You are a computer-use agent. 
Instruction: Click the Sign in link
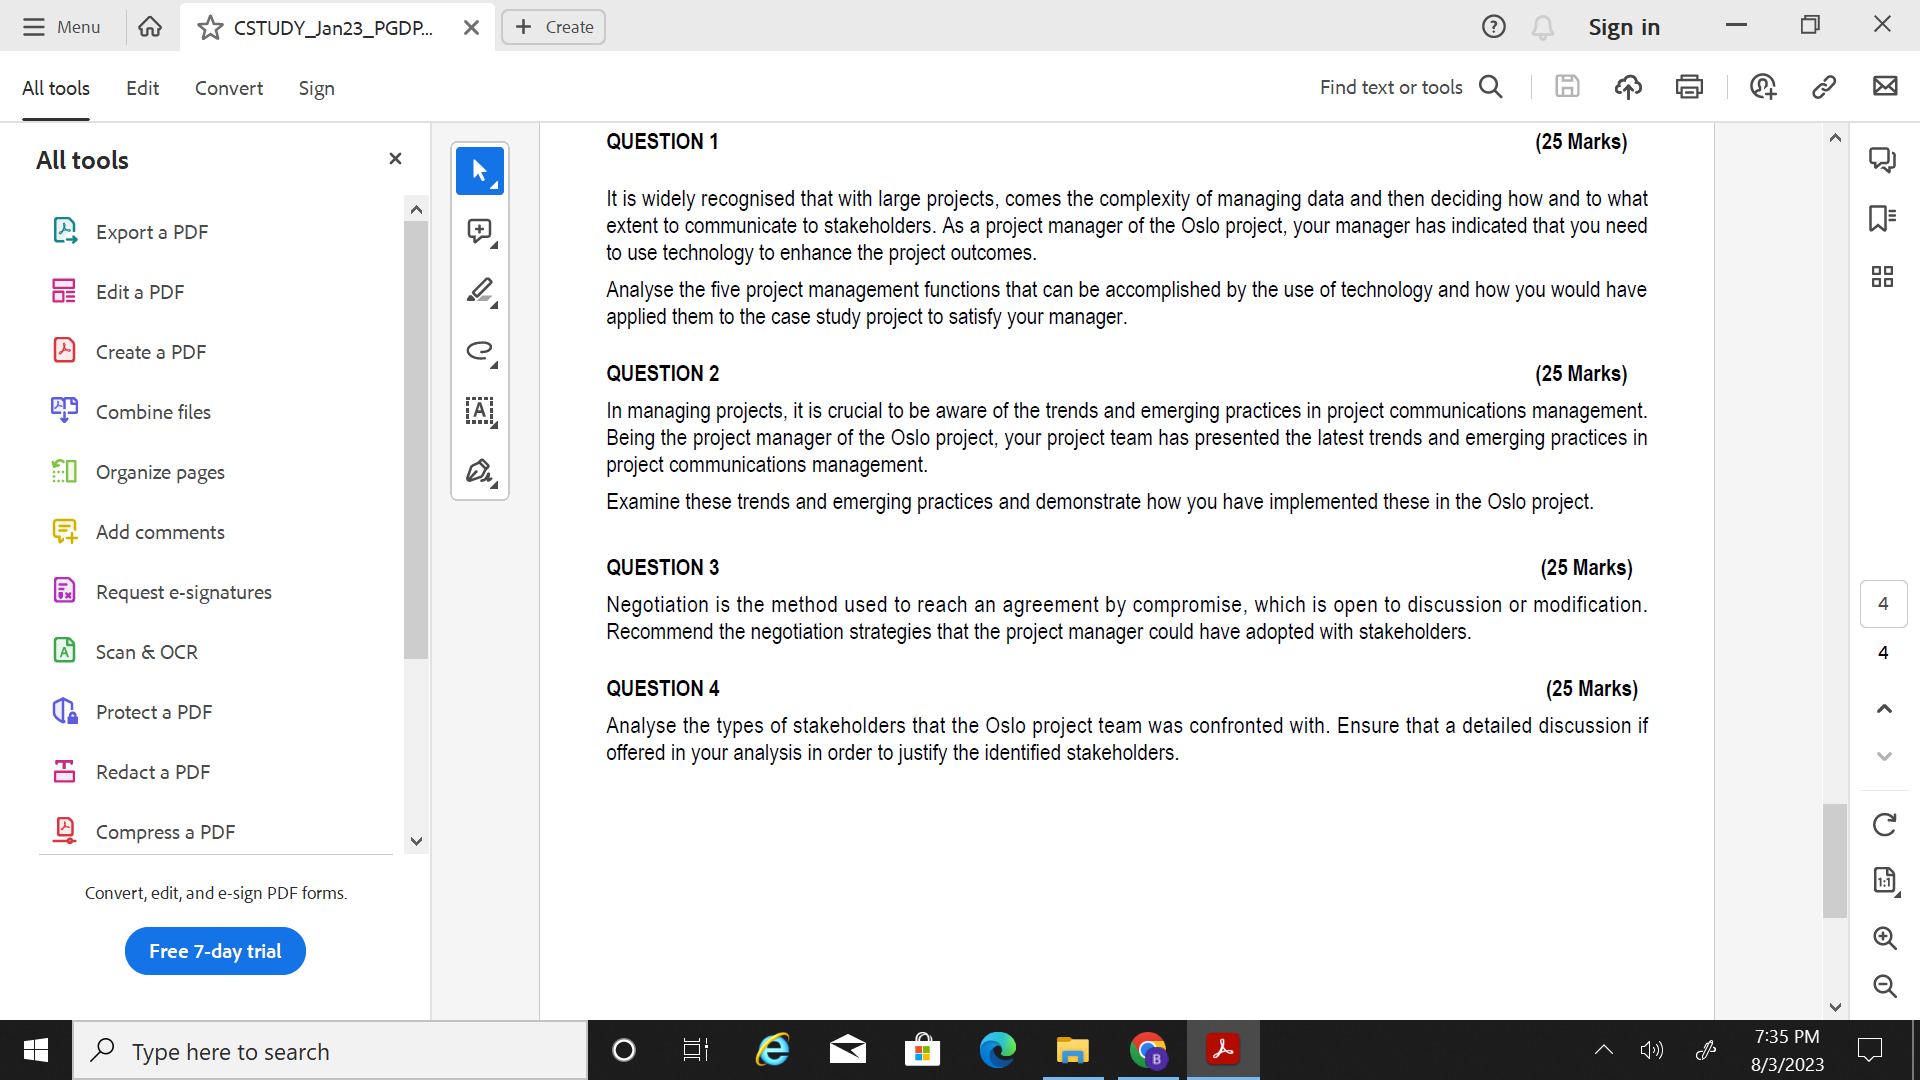pos(1623,27)
